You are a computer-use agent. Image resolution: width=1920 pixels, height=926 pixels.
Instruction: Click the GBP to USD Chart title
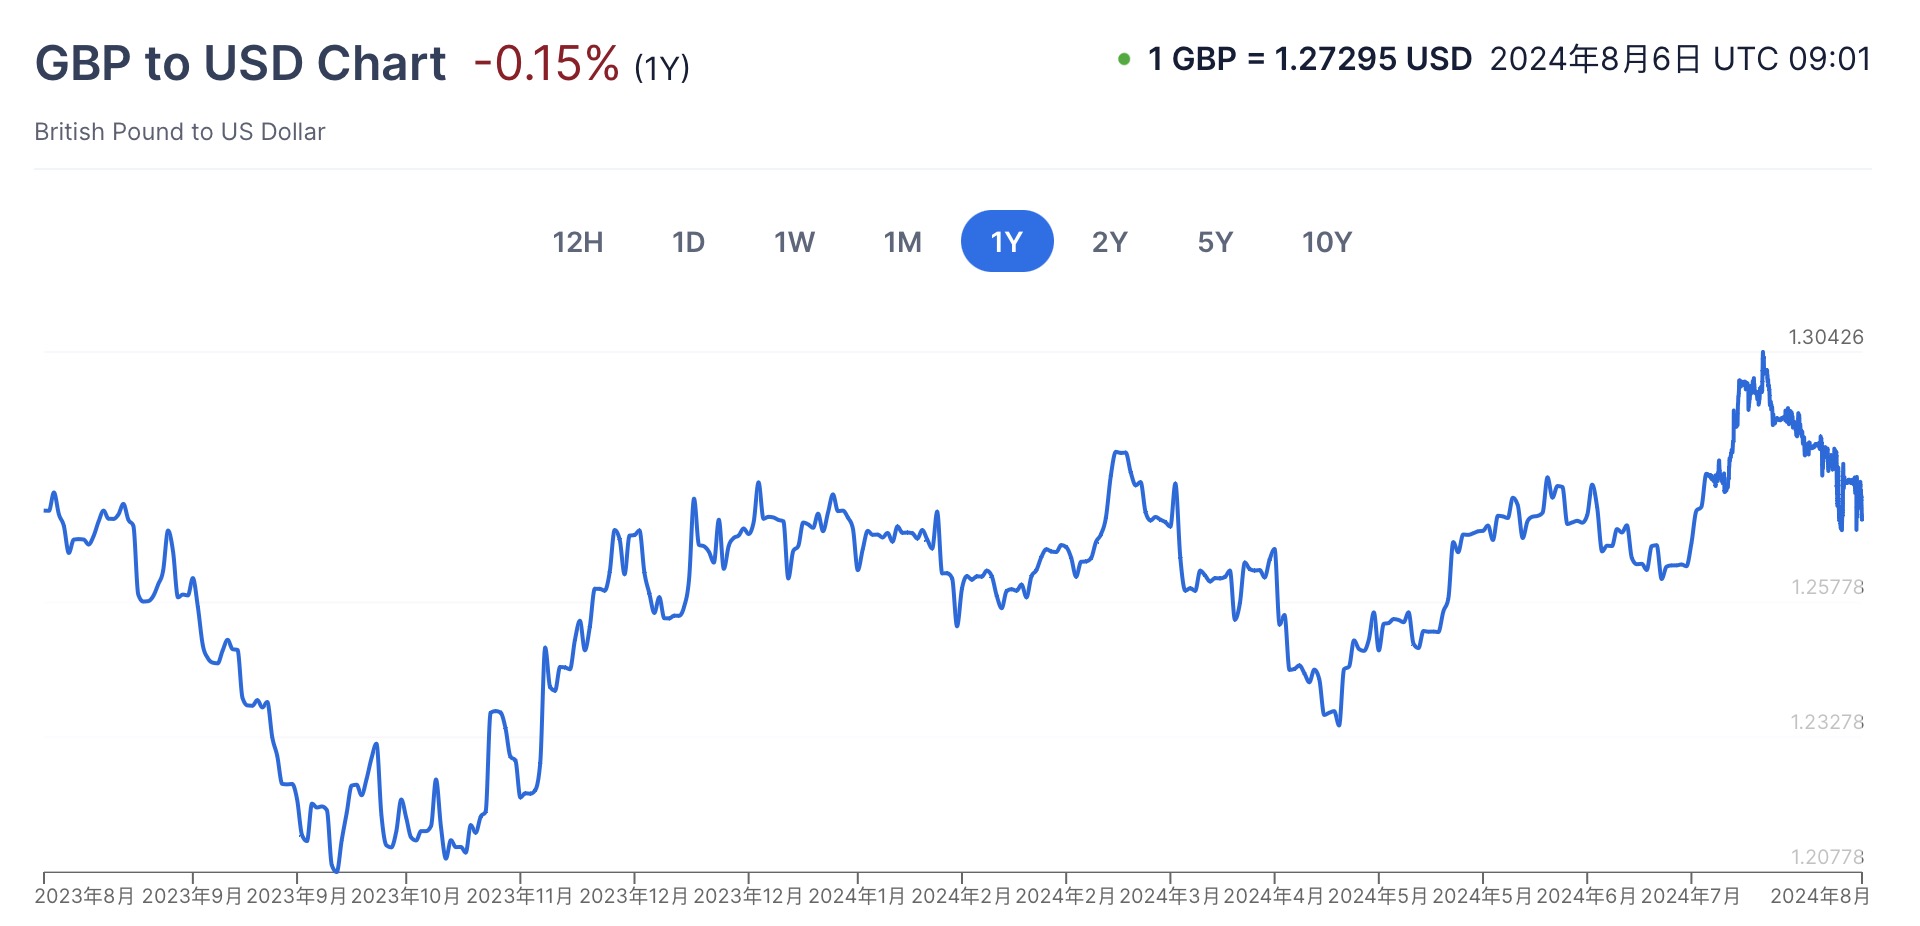(x=240, y=63)
